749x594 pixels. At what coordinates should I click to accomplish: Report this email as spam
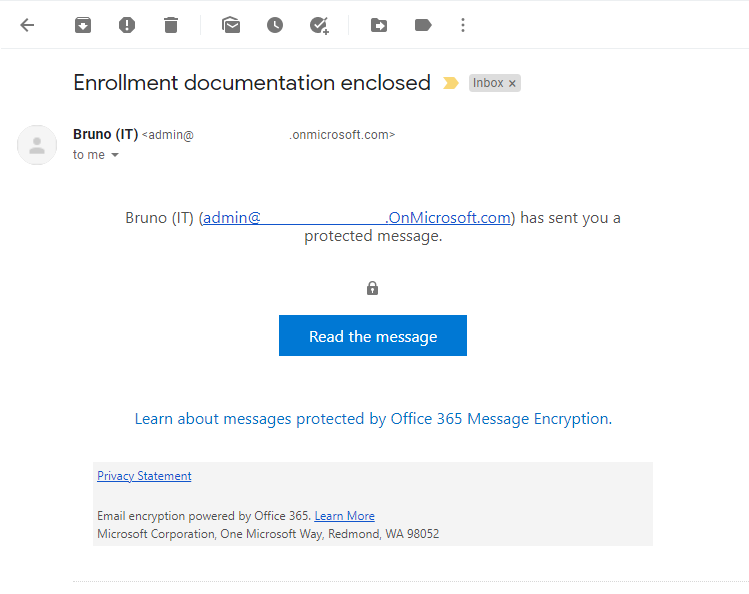tap(127, 25)
